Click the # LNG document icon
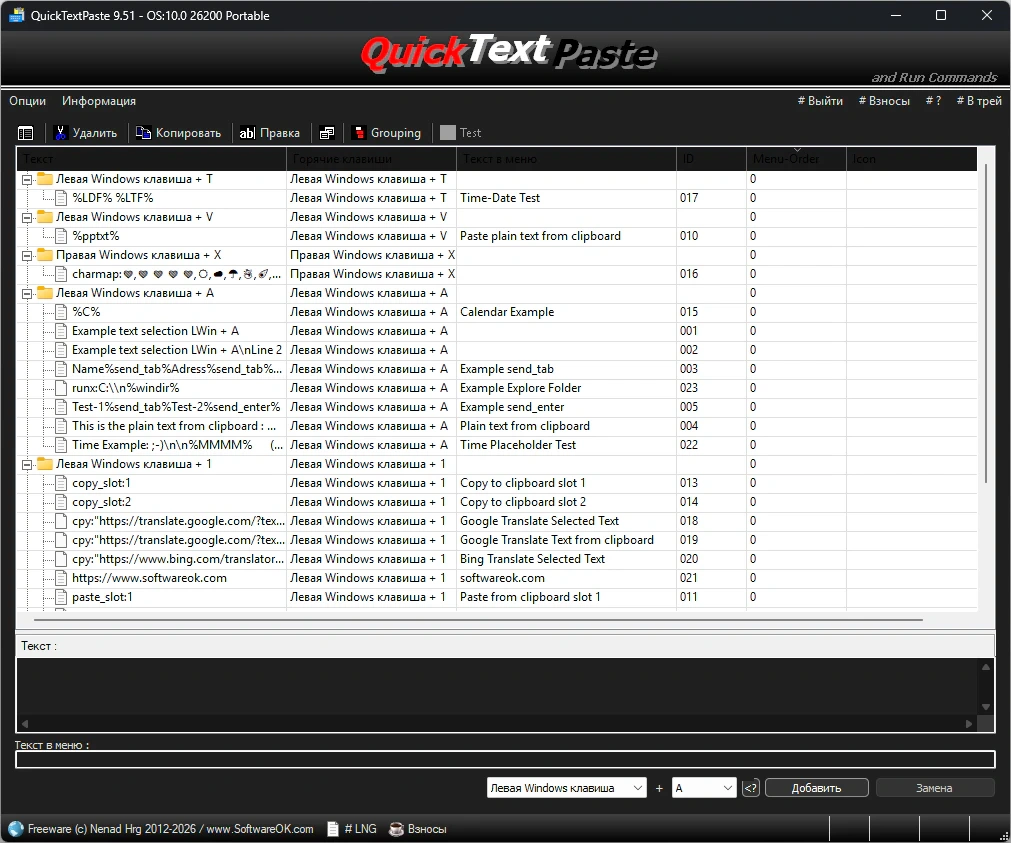 coord(333,829)
